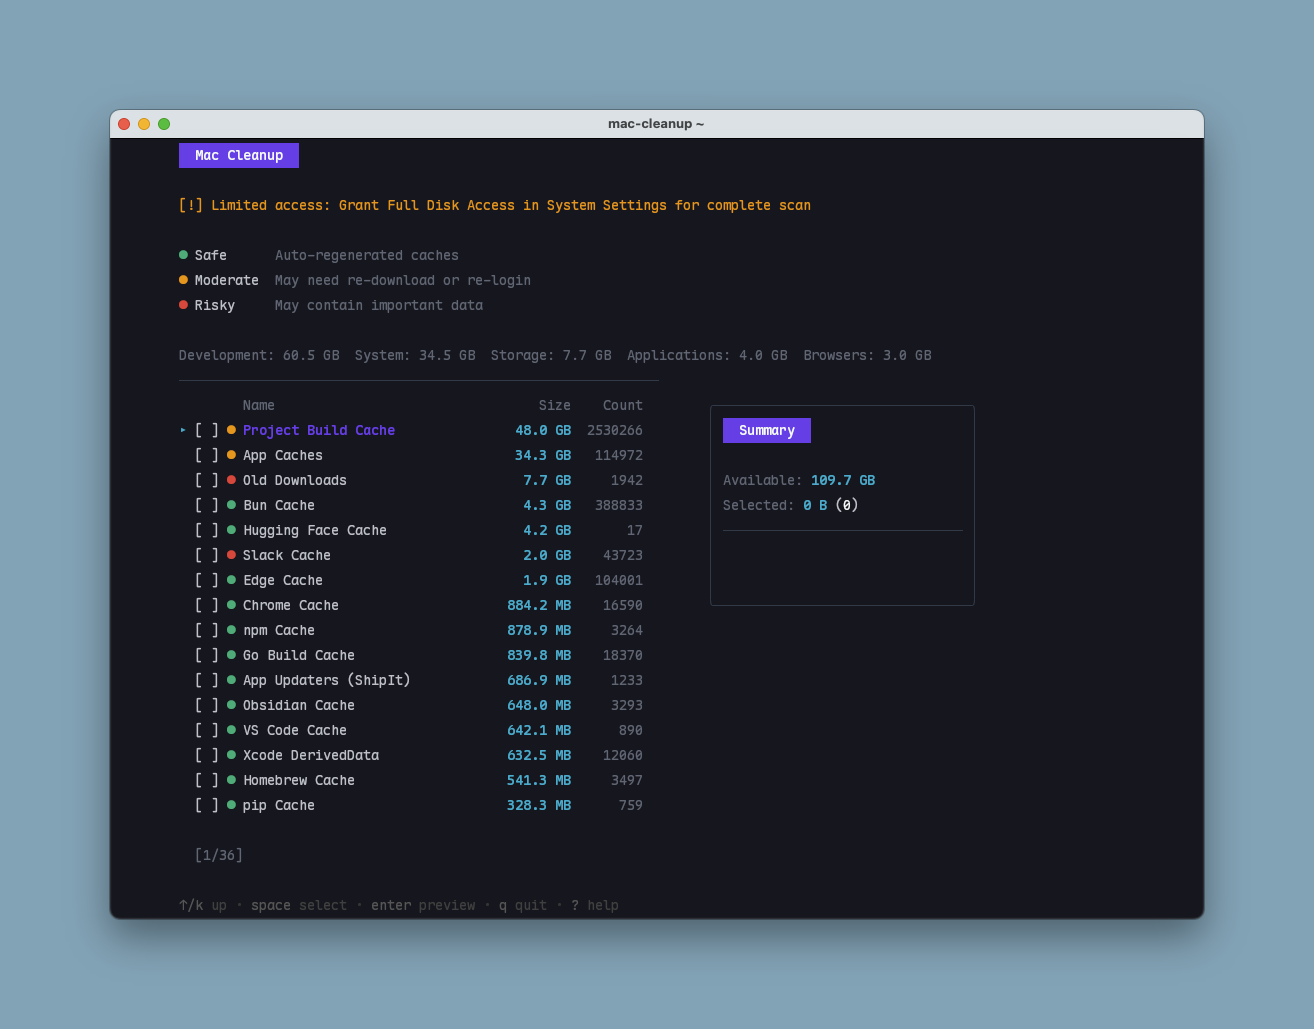Click the orange Moderate legend dot
The height and width of the screenshot is (1029, 1314).
coord(183,280)
